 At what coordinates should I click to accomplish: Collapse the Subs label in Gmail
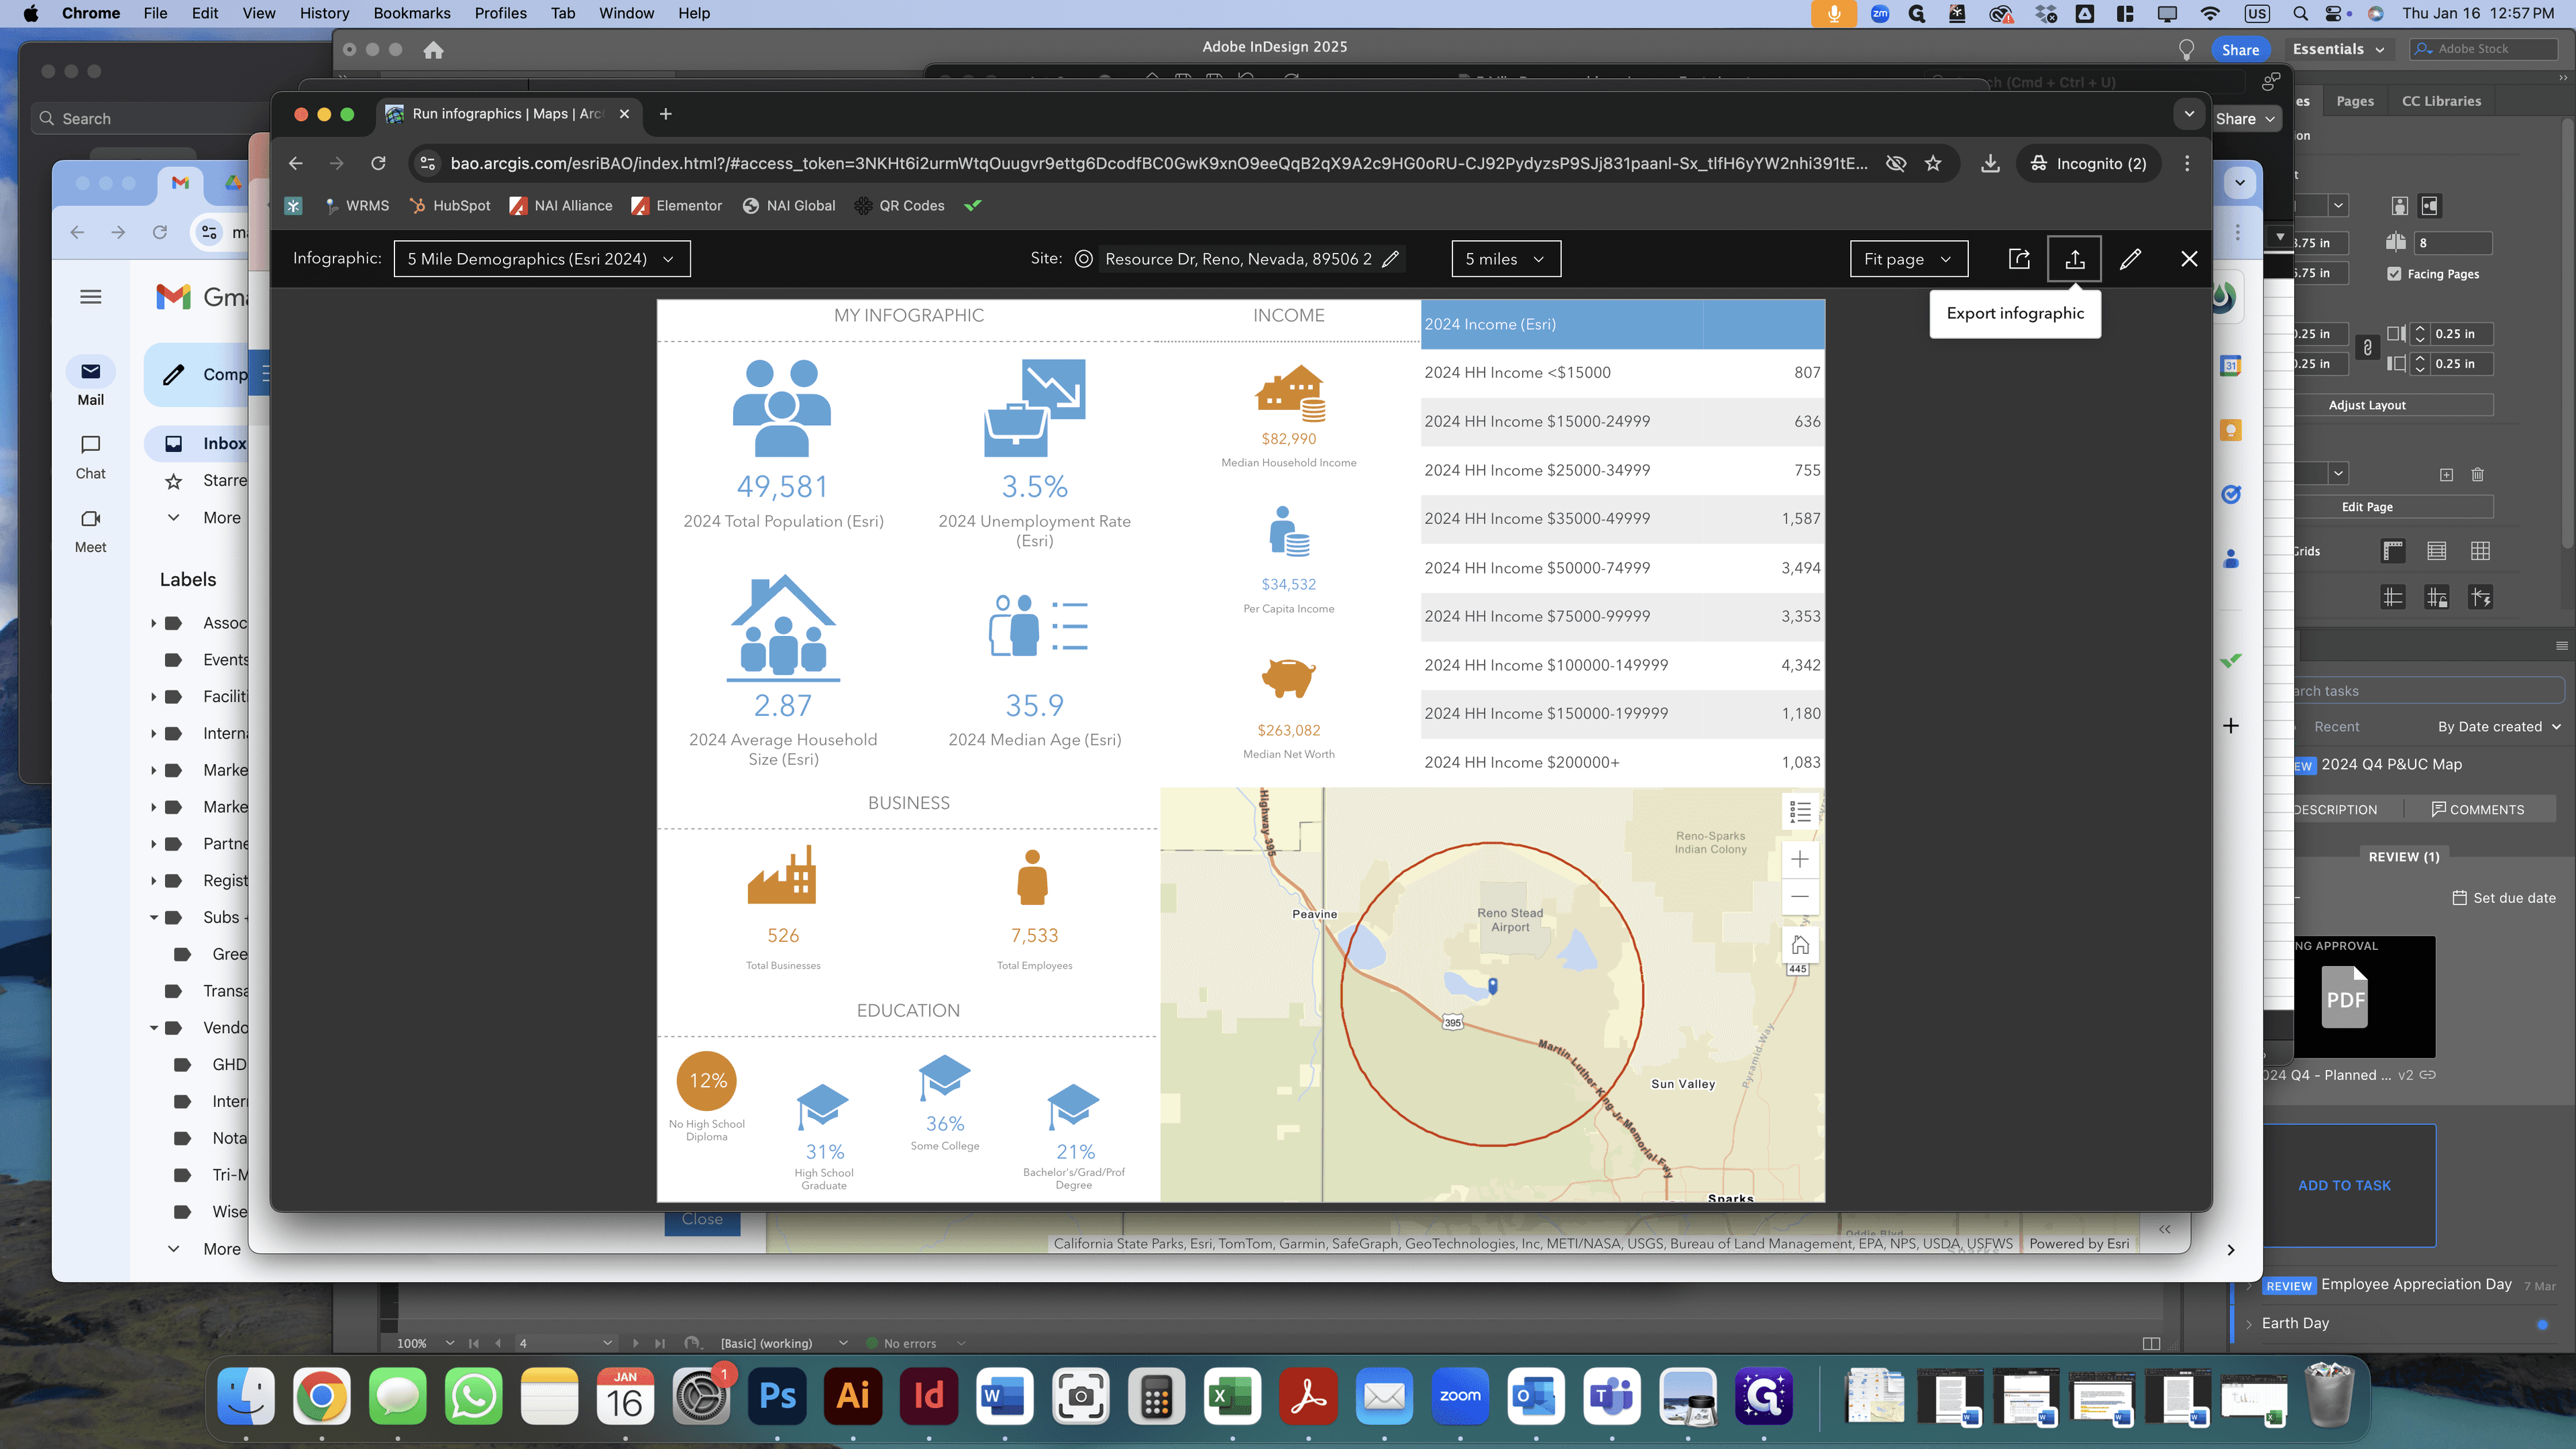154,917
